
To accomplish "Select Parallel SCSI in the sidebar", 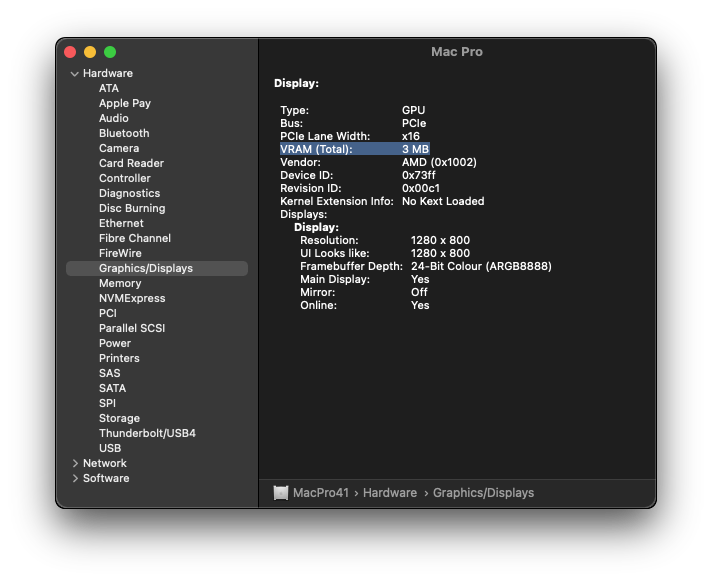I will tap(132, 328).
